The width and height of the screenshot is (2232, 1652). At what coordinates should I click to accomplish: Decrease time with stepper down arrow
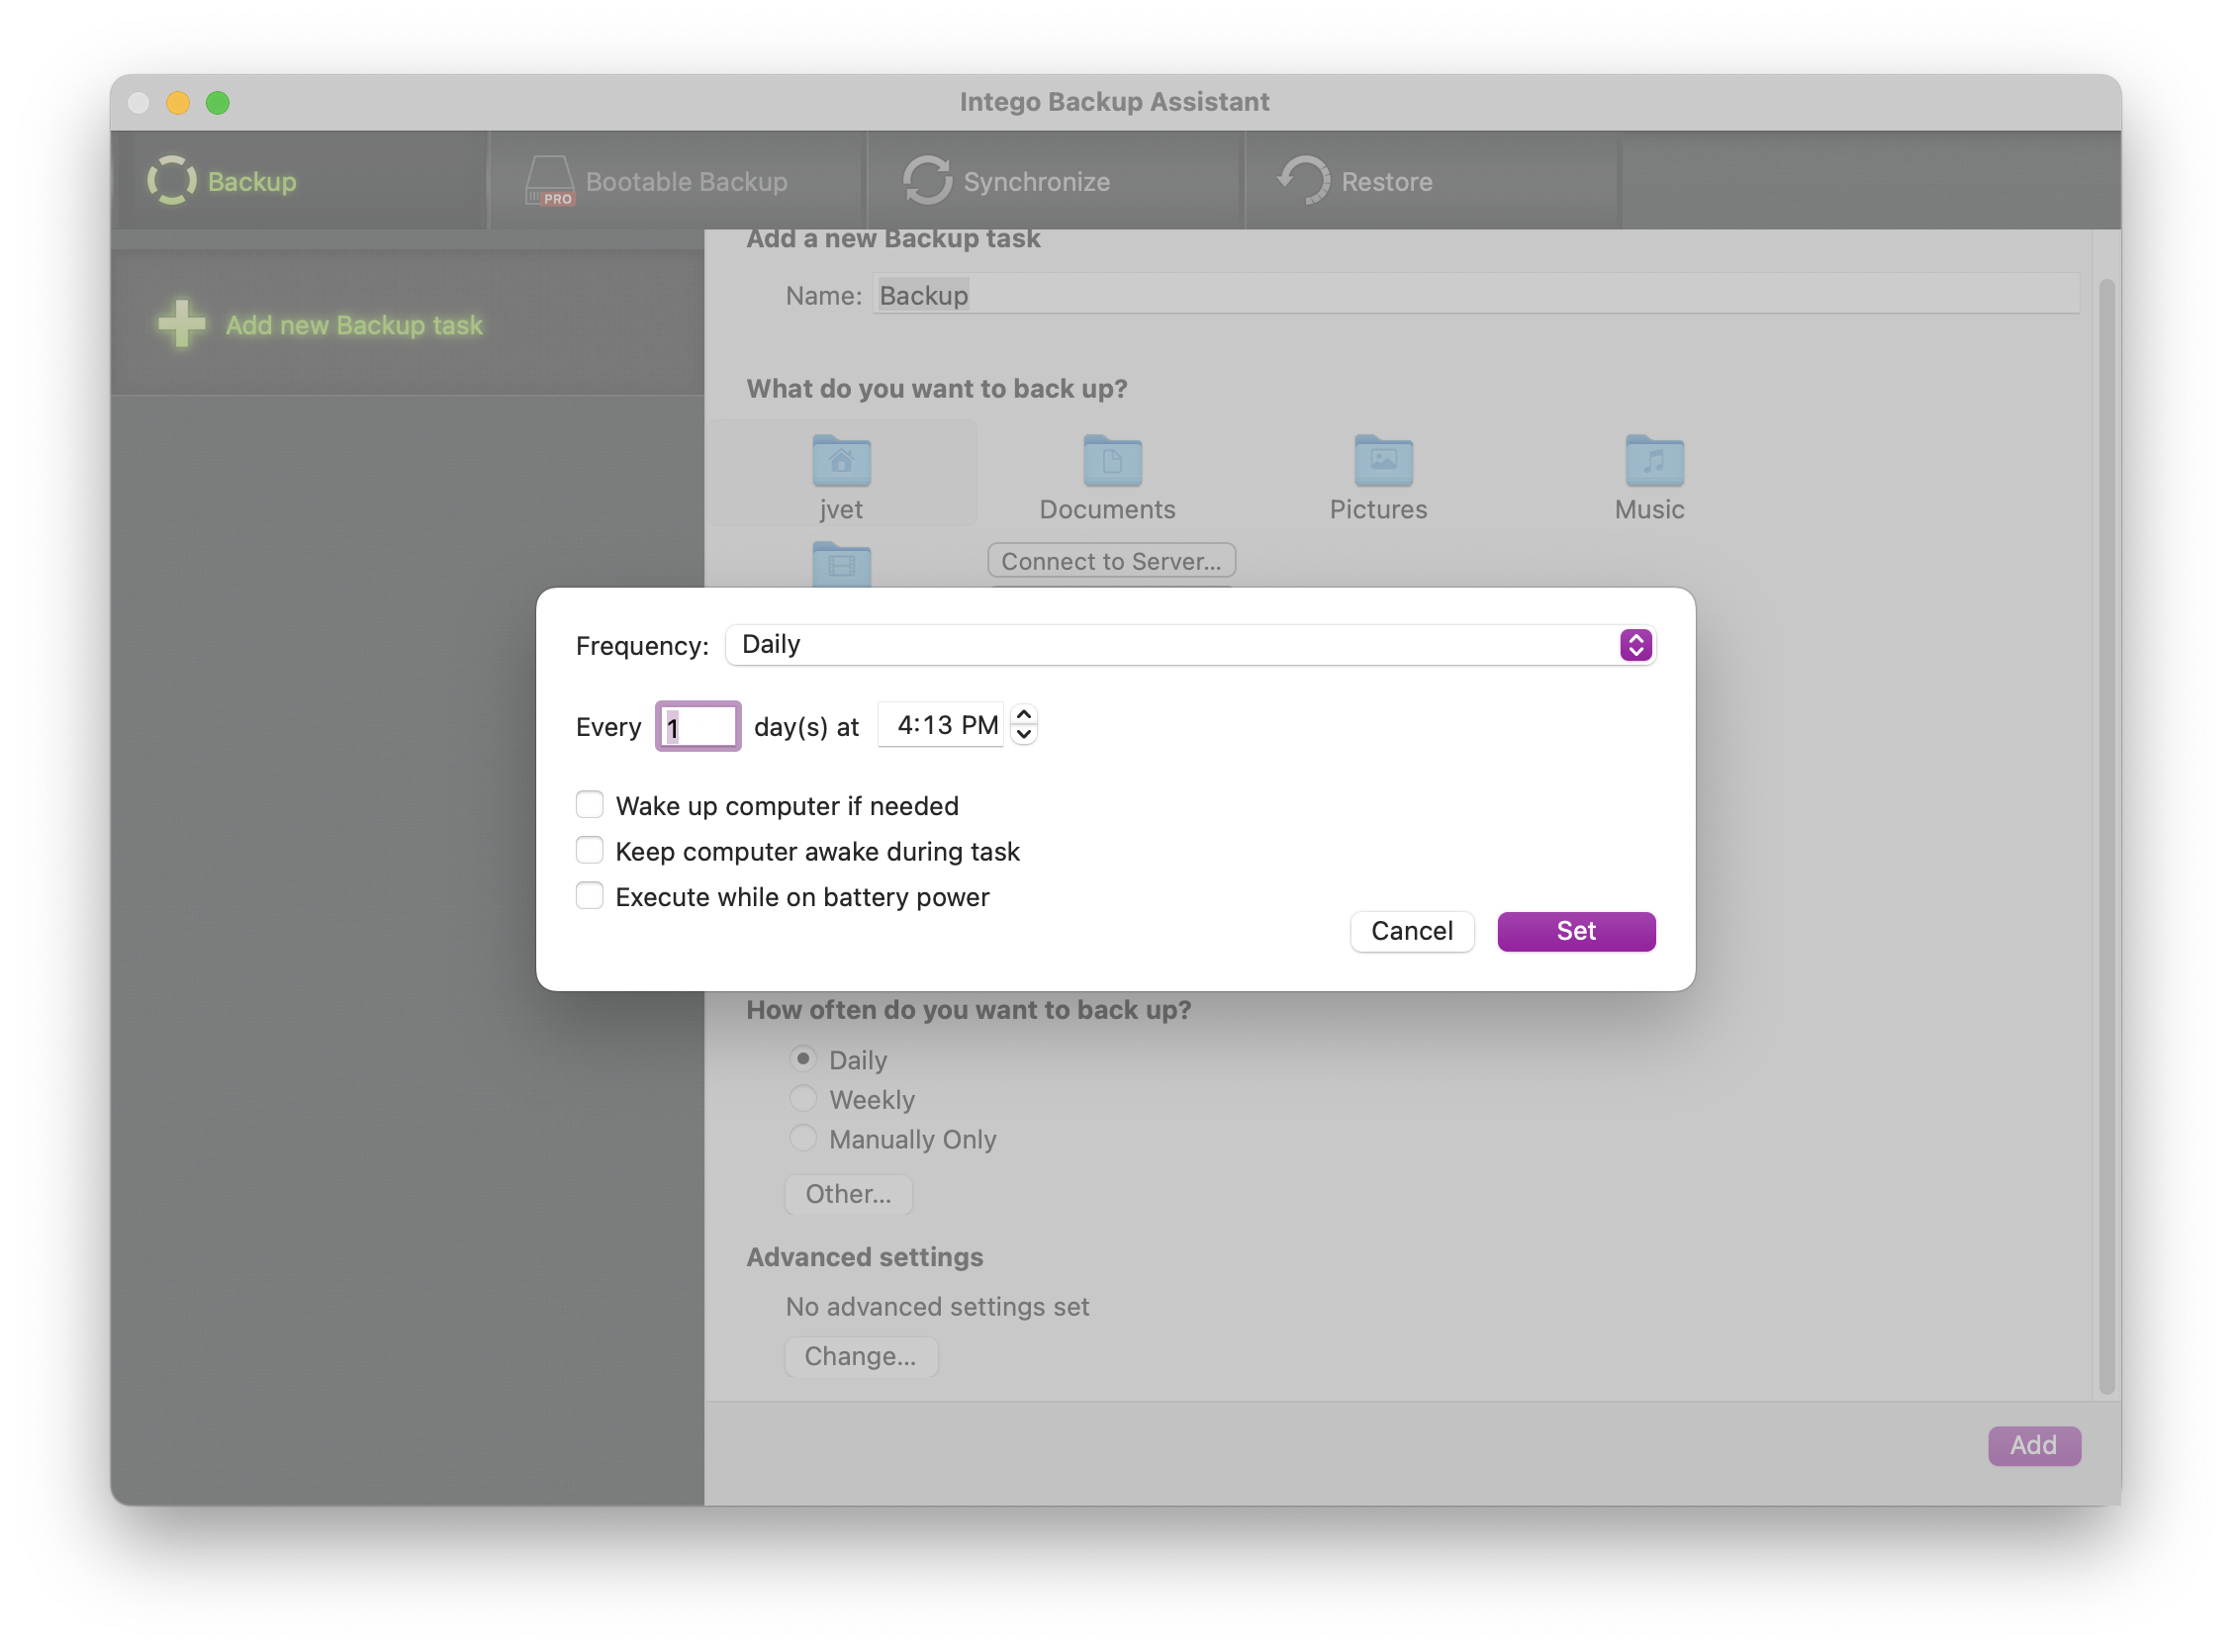(1023, 736)
